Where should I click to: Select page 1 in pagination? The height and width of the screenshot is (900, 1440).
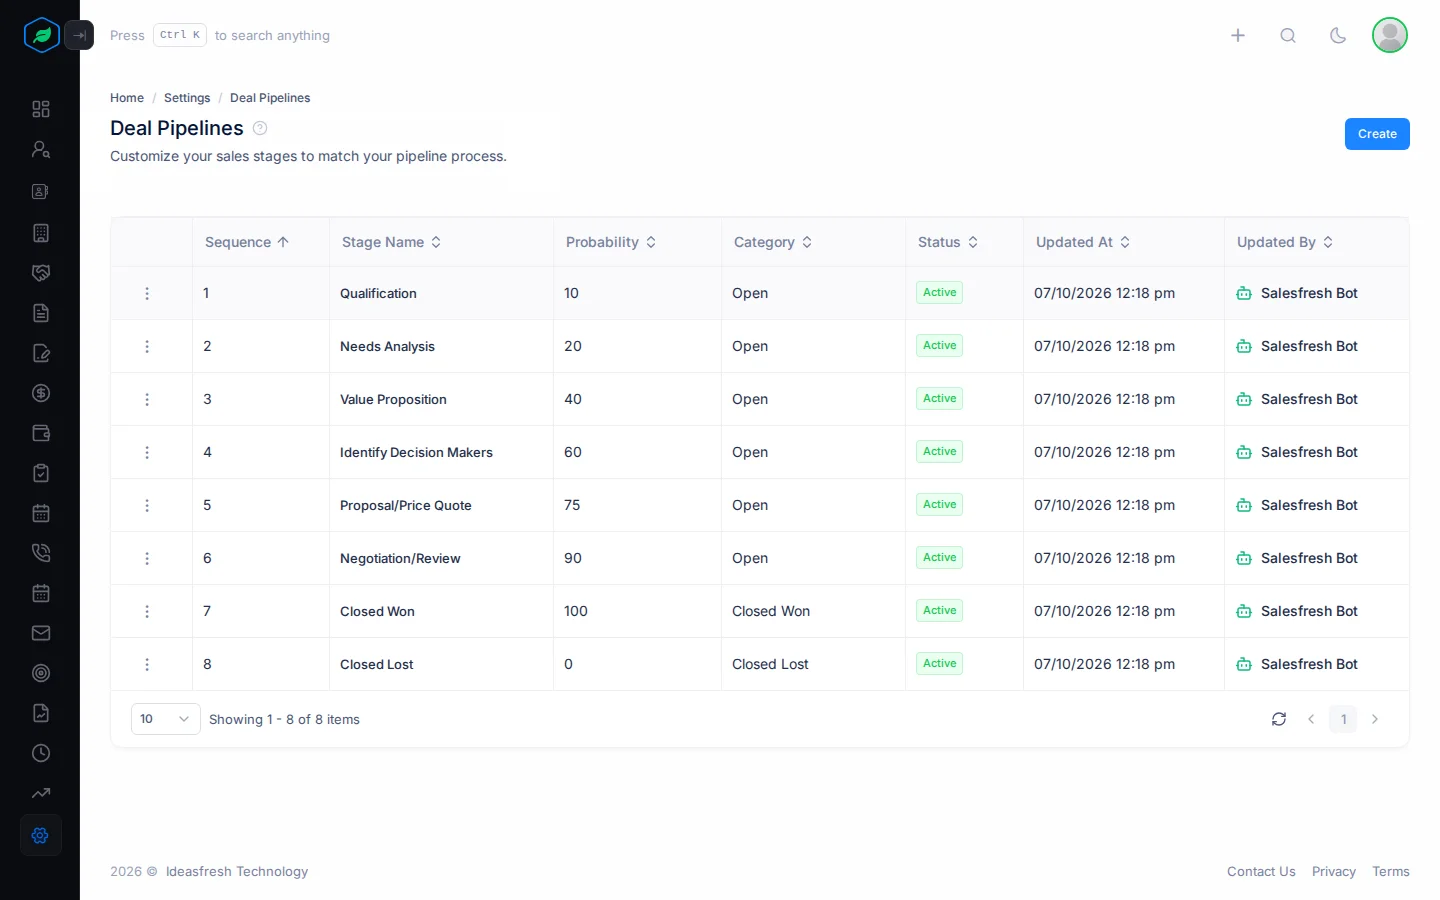pyautogui.click(x=1343, y=719)
